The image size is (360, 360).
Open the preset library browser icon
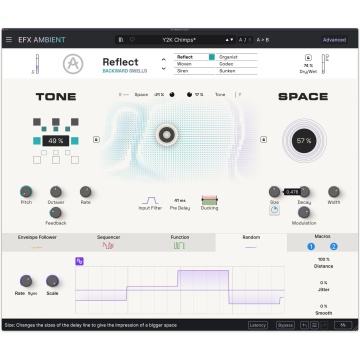[121, 40]
